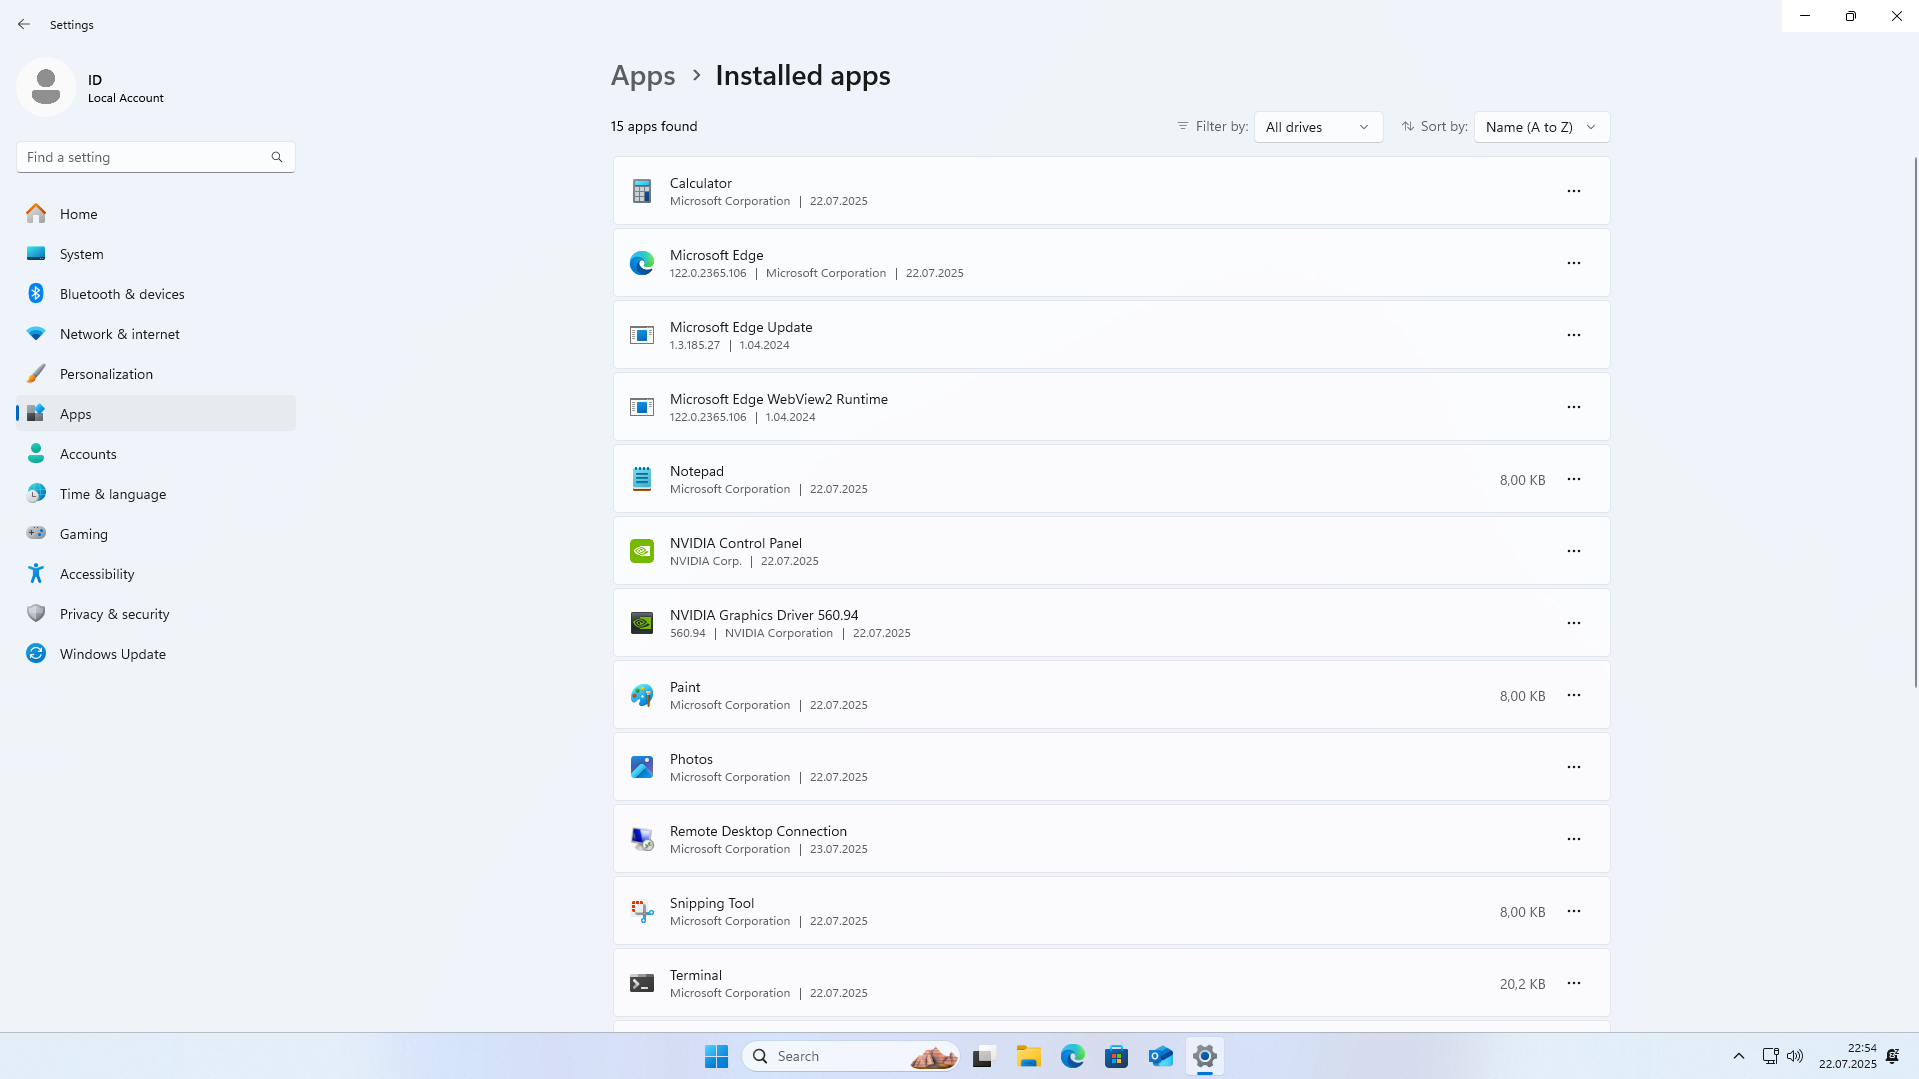Click the taskbar Search box
The image size is (1919, 1079).
pyautogui.click(x=851, y=1056)
